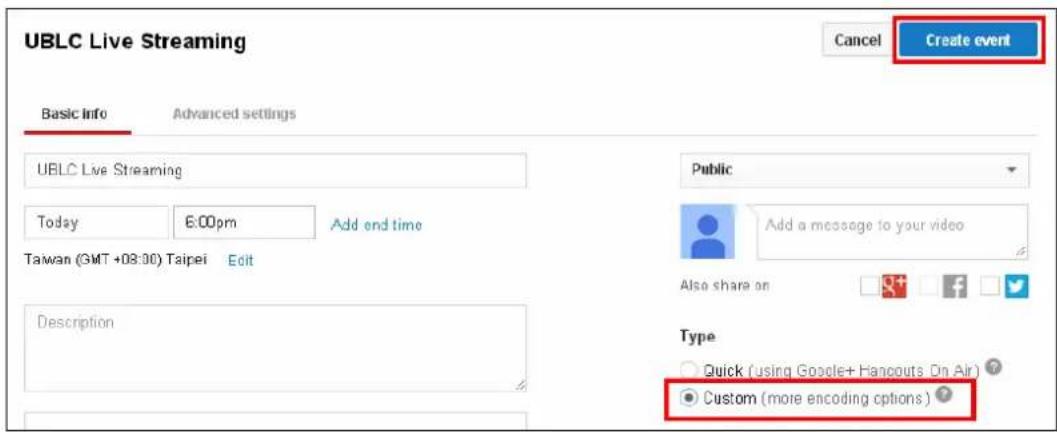
Task: Select the Quick event type radio
Action: [x=689, y=370]
